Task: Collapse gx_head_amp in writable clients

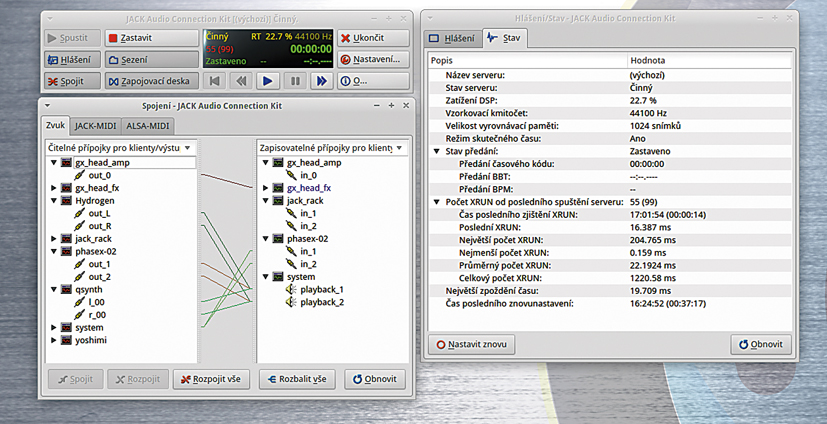Action: click(x=265, y=162)
